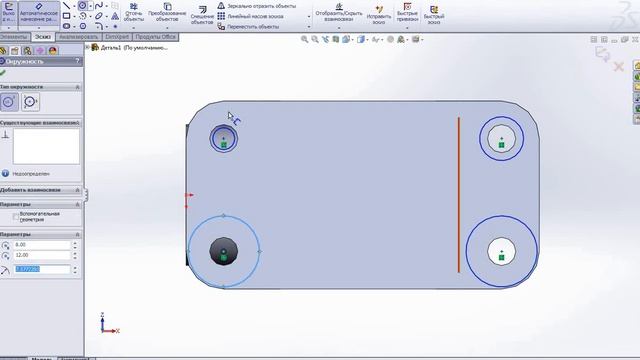Choose the center-based circle type
640x360 pixels.
click(9, 102)
